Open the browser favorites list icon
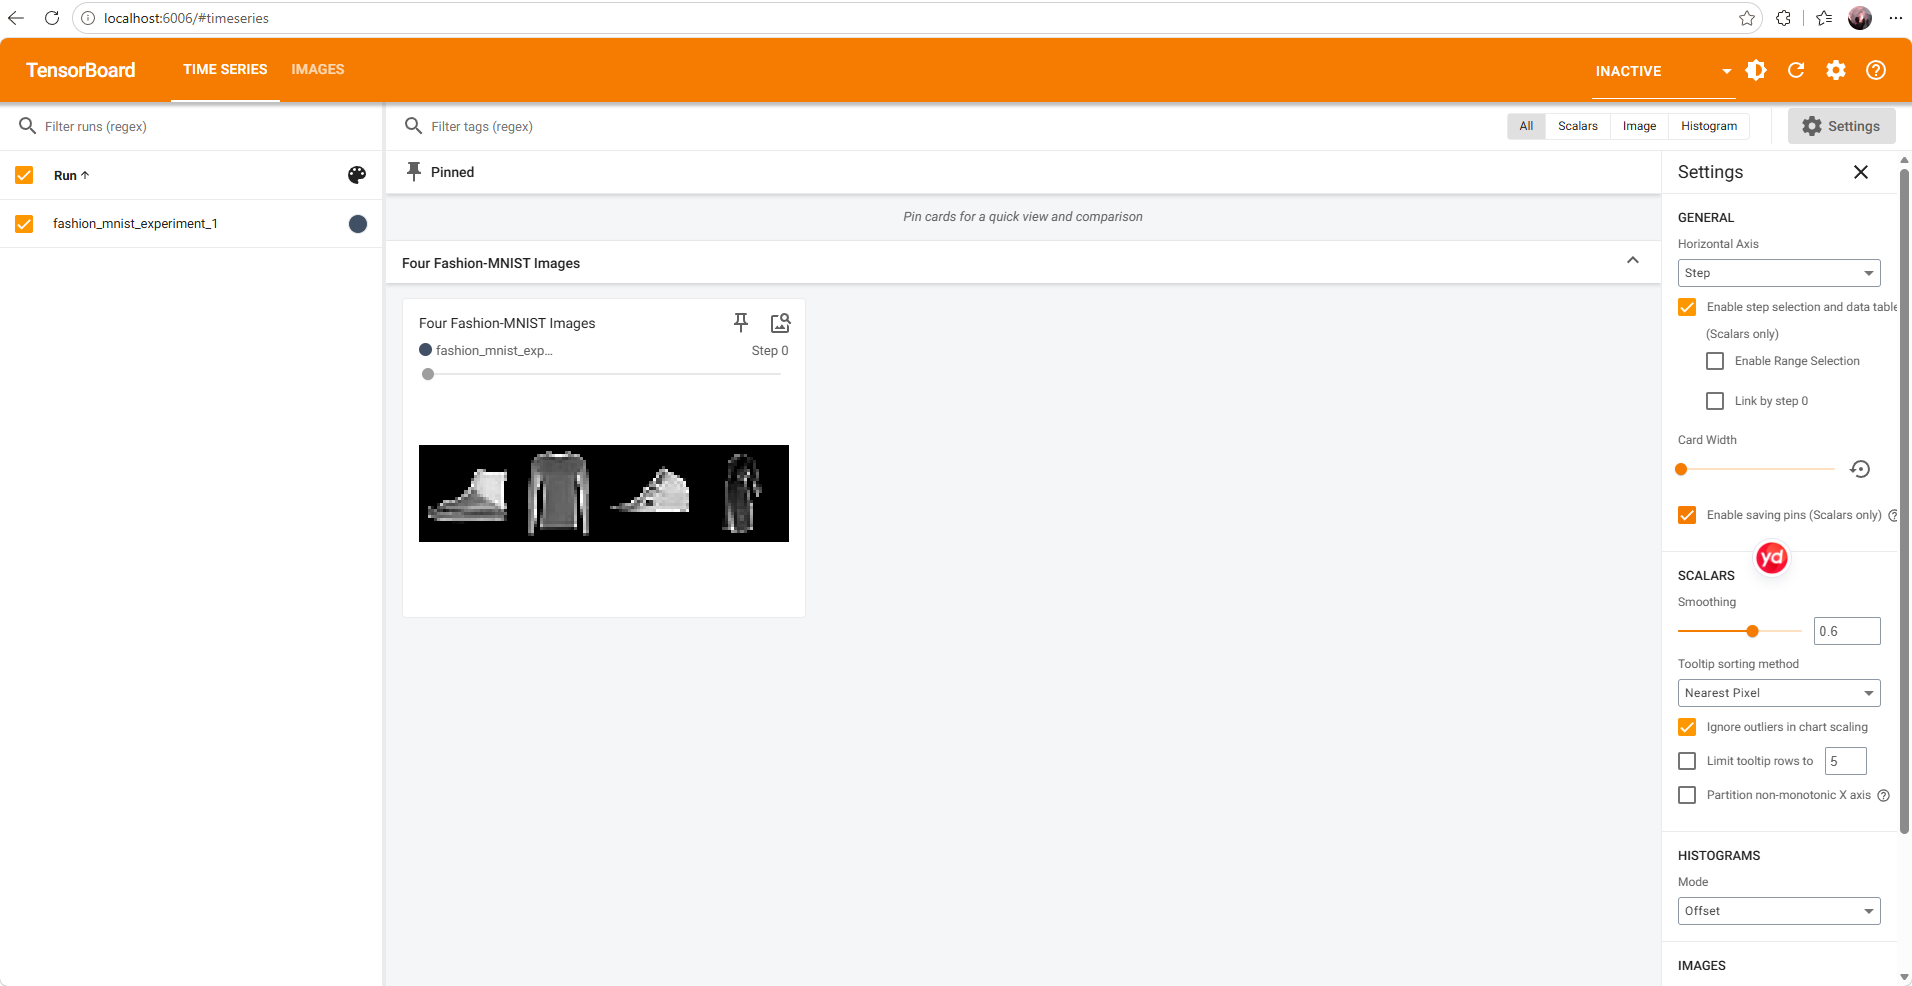 point(1824,18)
